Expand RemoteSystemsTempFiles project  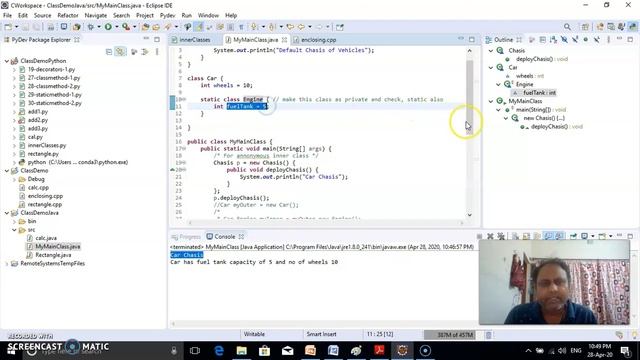click(7, 264)
